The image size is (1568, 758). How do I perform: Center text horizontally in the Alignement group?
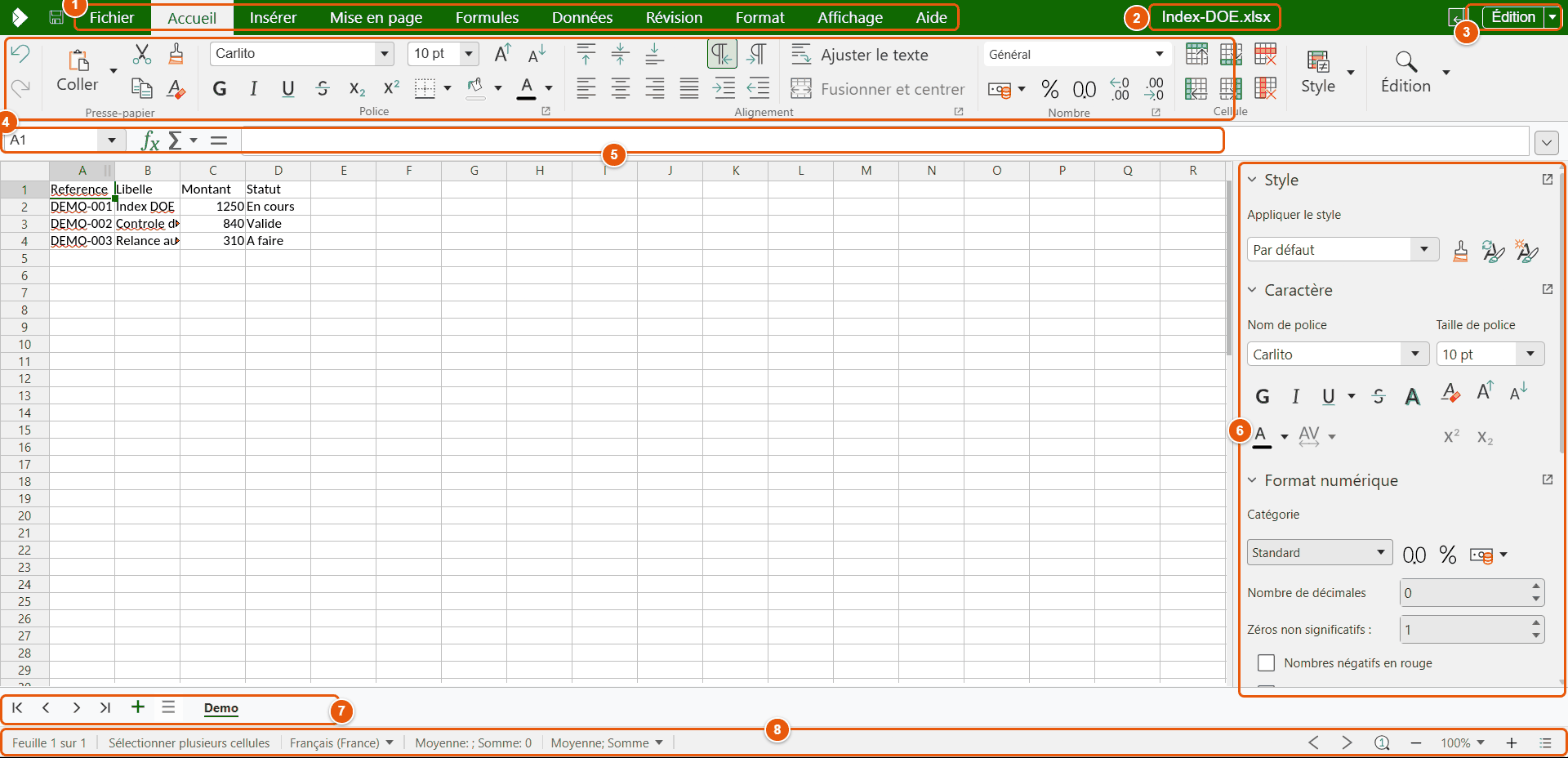[621, 88]
